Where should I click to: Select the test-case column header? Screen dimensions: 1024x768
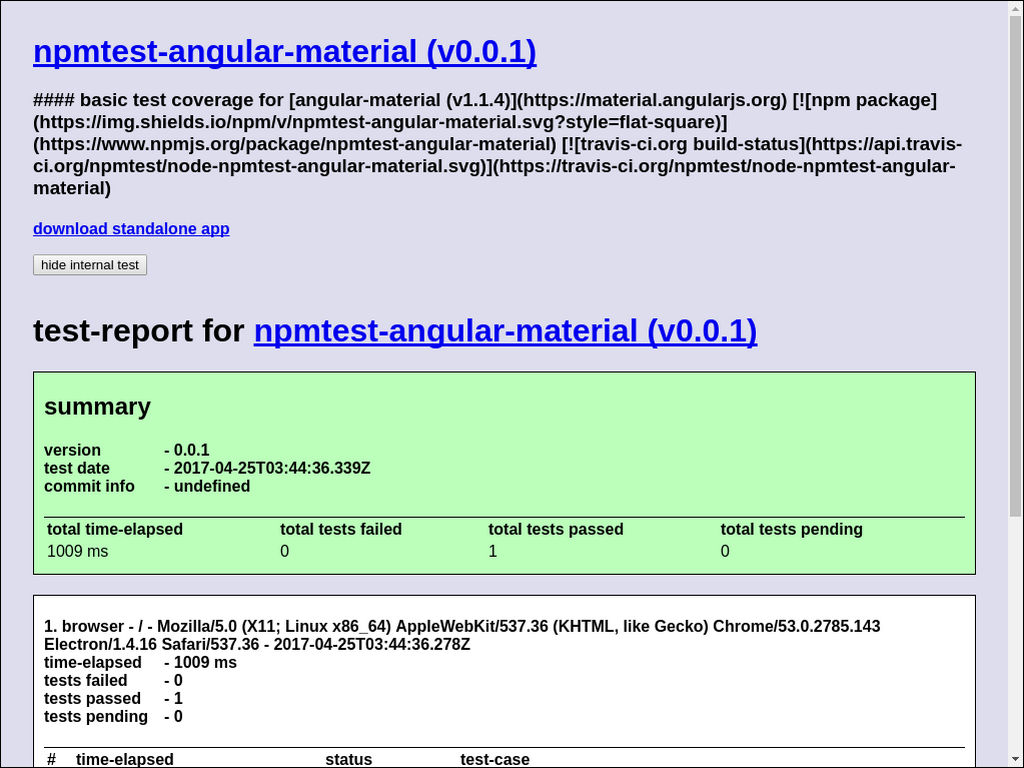click(x=494, y=759)
